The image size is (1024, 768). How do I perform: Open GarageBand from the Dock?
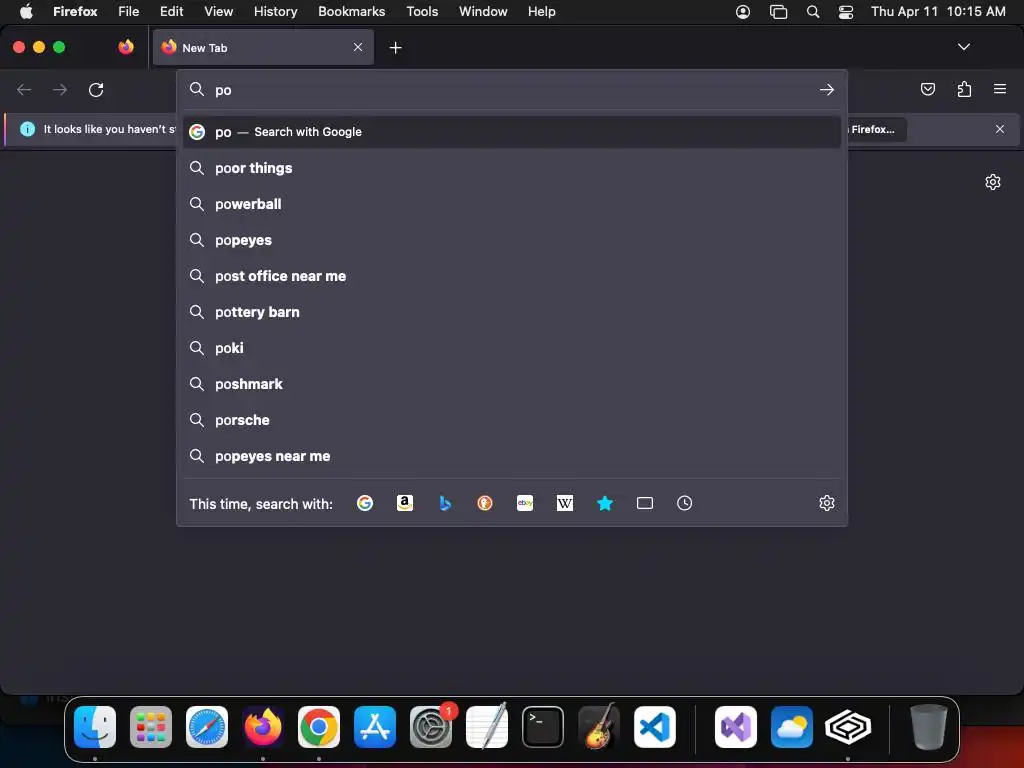[x=599, y=726]
